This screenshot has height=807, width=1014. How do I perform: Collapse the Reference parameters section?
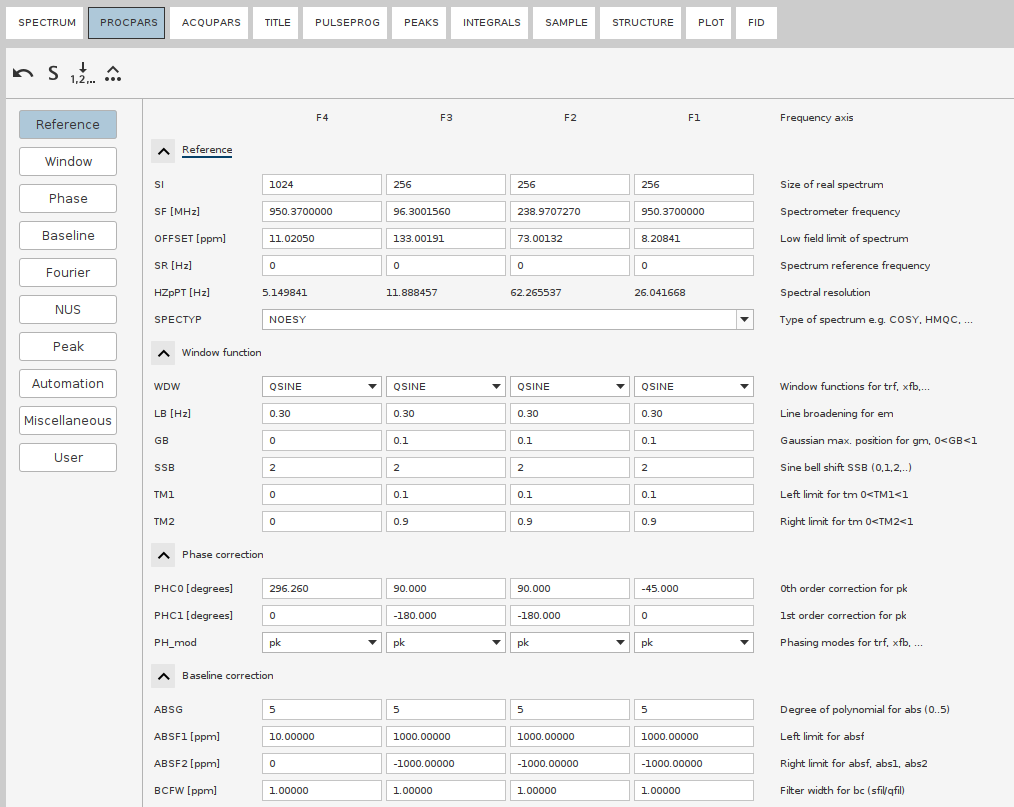pos(163,150)
